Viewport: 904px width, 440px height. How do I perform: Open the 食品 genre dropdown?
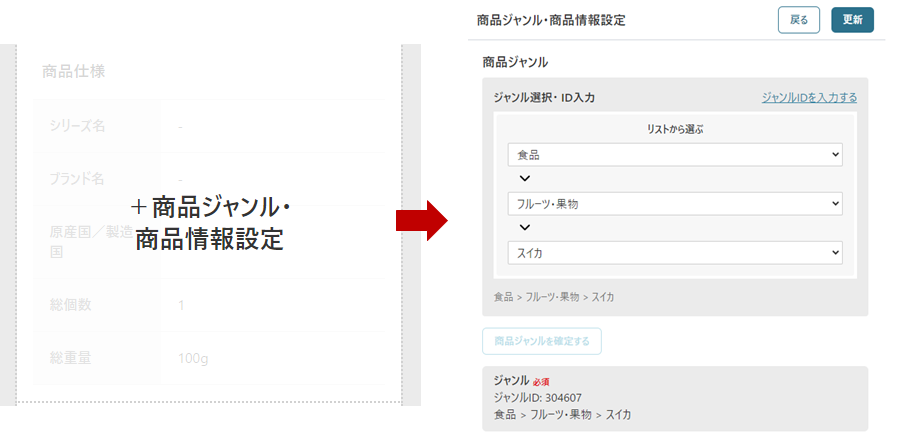click(x=675, y=155)
